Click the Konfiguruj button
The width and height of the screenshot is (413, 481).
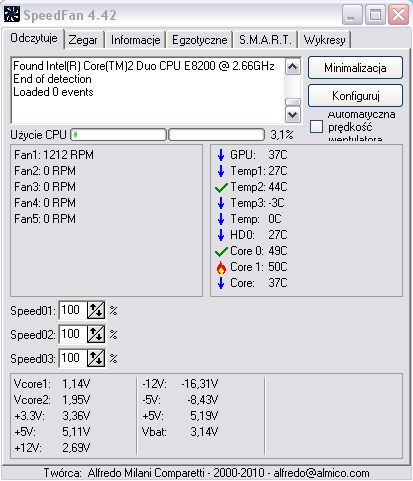point(355,96)
